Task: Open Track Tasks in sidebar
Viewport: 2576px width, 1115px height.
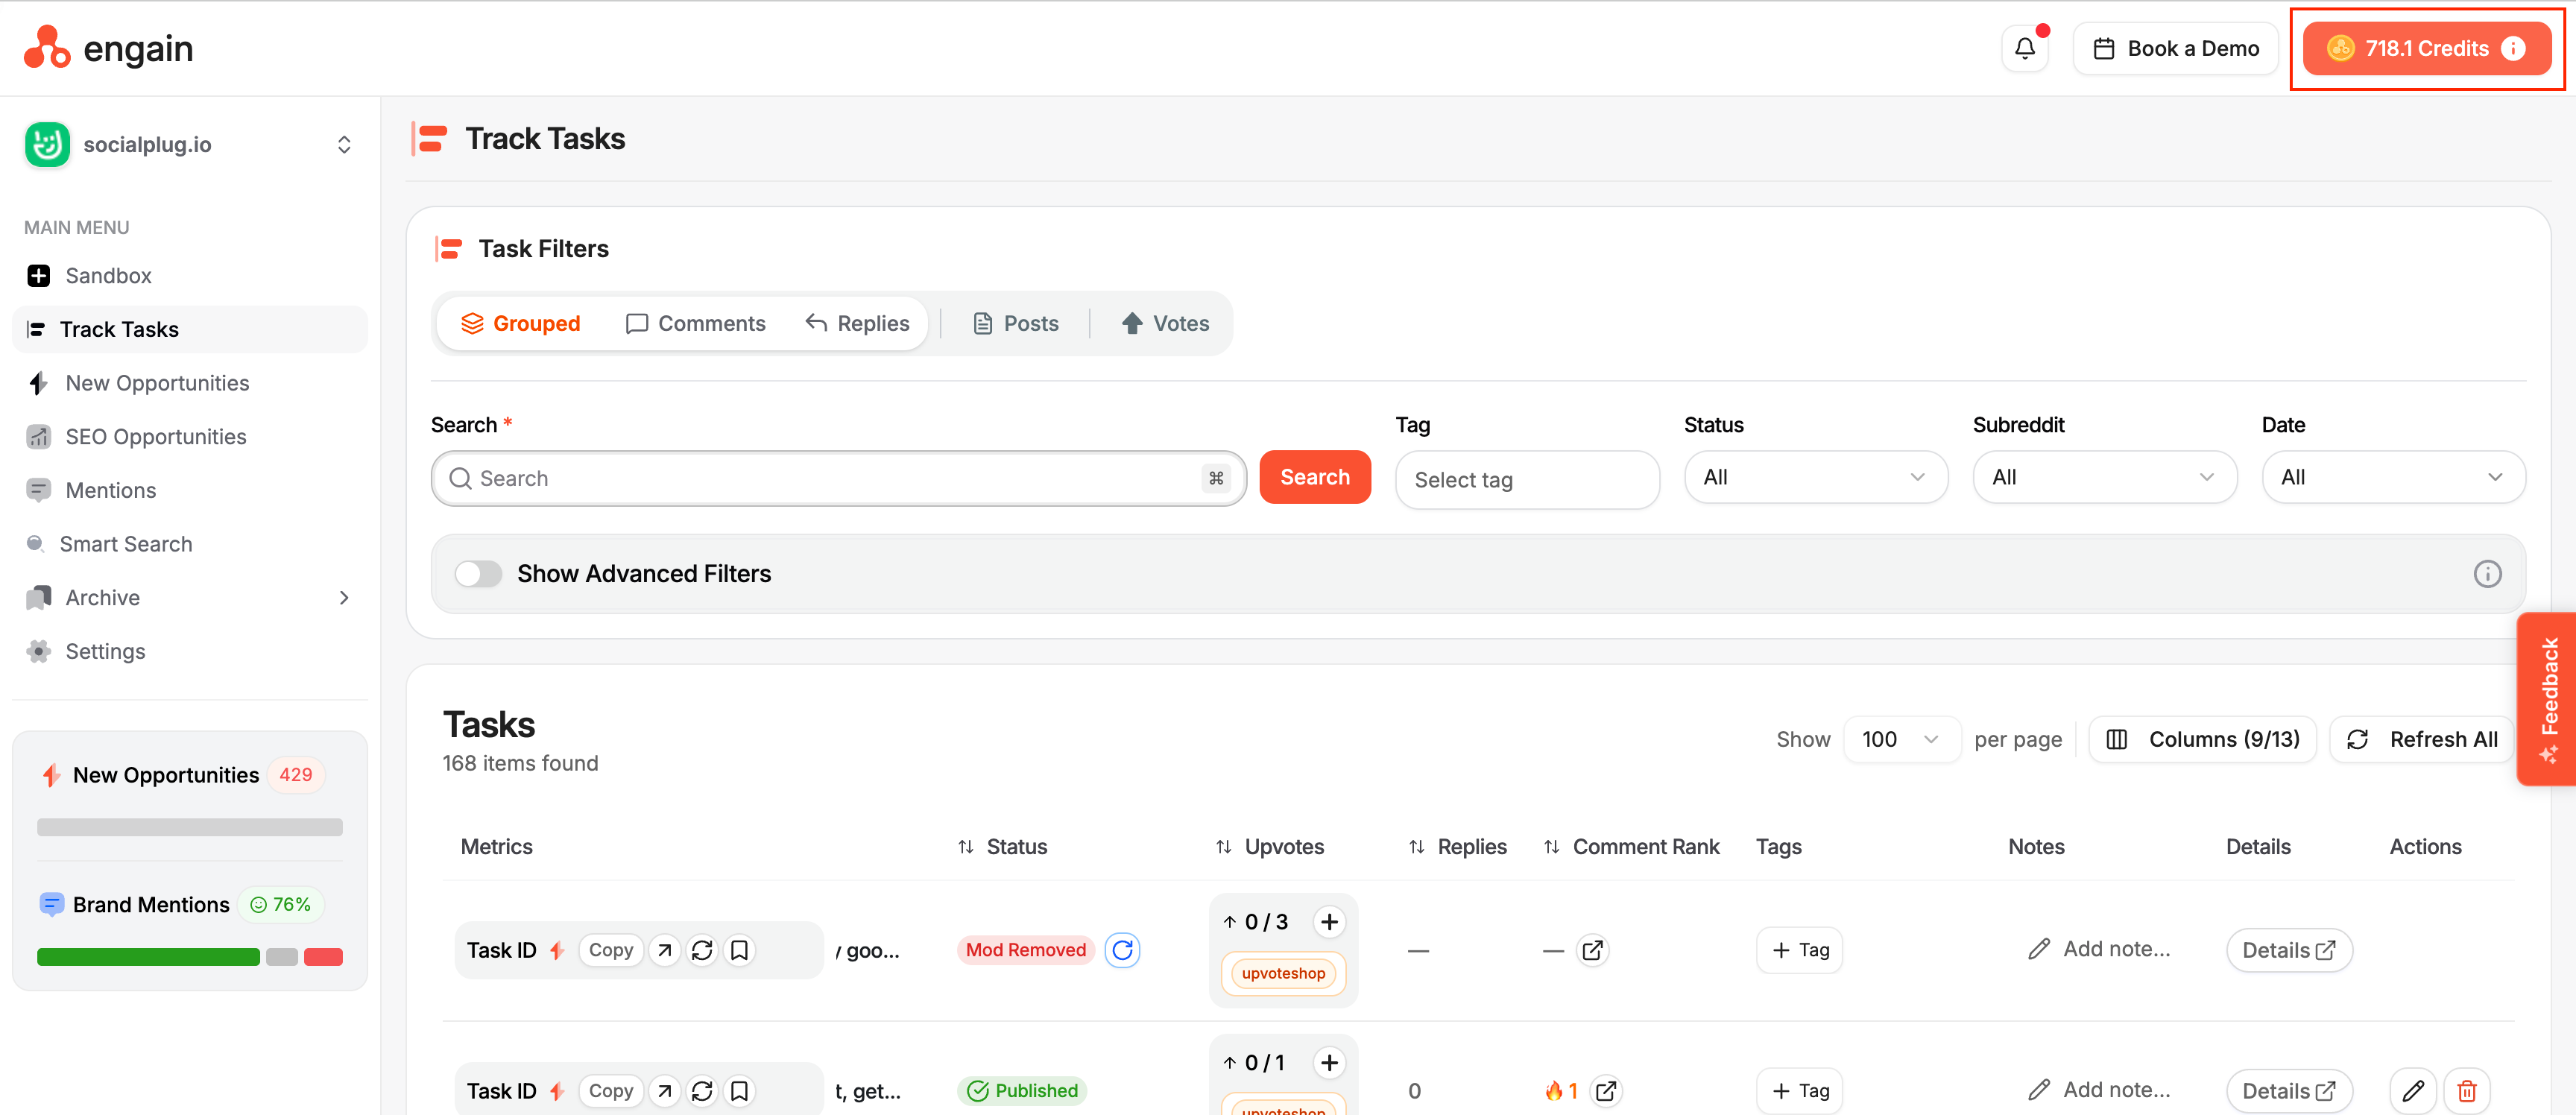Action: [x=190, y=329]
